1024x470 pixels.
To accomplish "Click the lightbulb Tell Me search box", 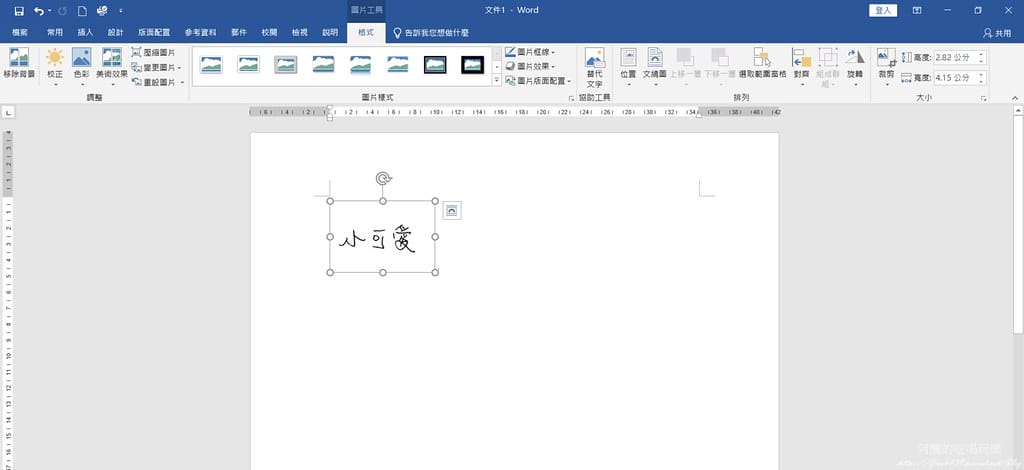I will (430, 33).
